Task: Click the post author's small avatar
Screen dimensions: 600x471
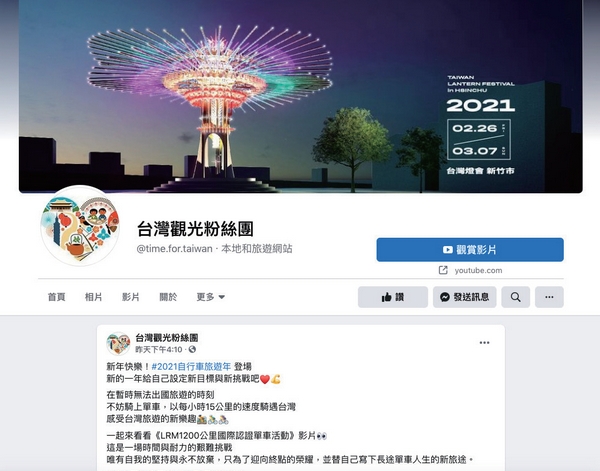Action: point(118,344)
